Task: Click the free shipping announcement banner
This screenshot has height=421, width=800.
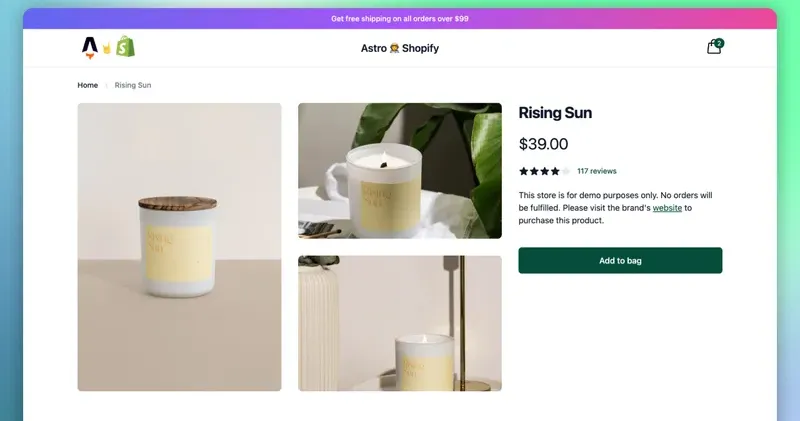Action: tap(400, 18)
